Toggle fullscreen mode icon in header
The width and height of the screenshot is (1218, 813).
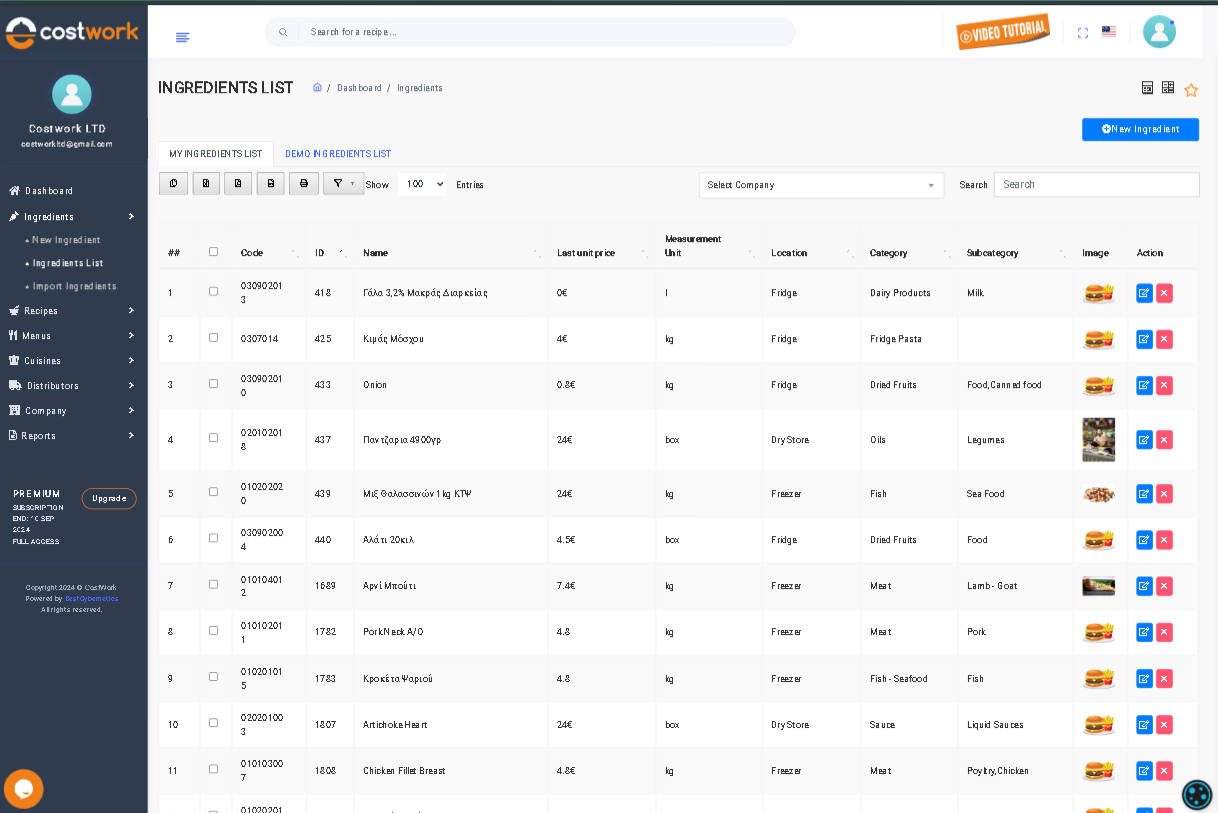point(1082,33)
